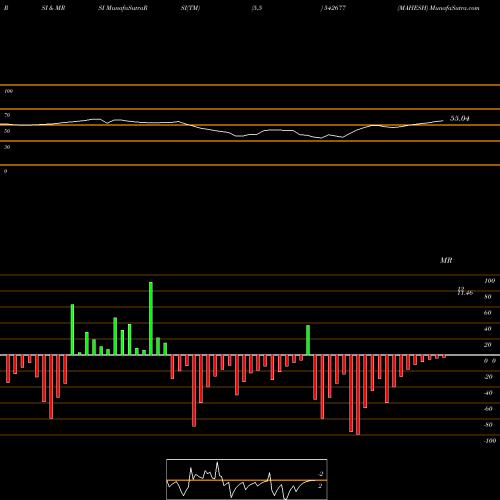Image resolution: width=500 pixels, height=500 pixels.
Task: Click the RSI axis label 30
Action: click(7, 147)
